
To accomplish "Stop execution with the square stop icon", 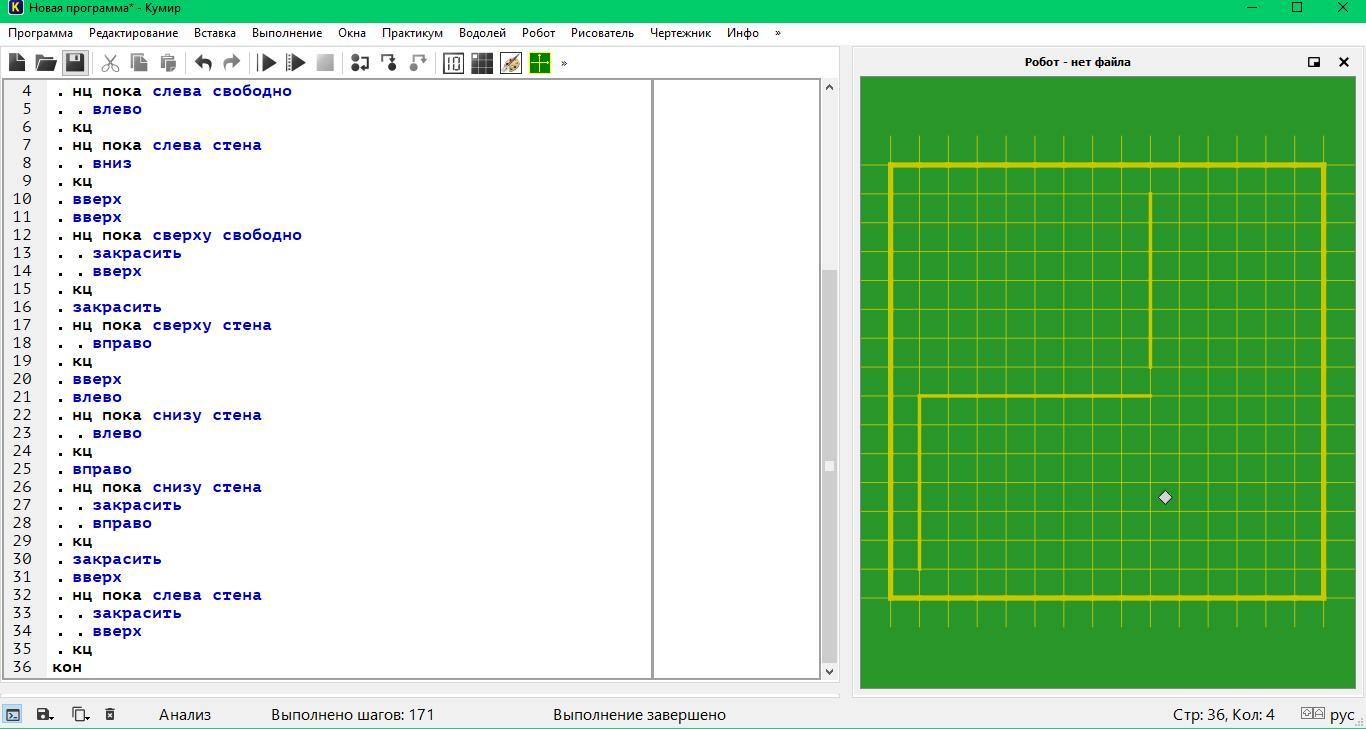I will click(x=325, y=63).
